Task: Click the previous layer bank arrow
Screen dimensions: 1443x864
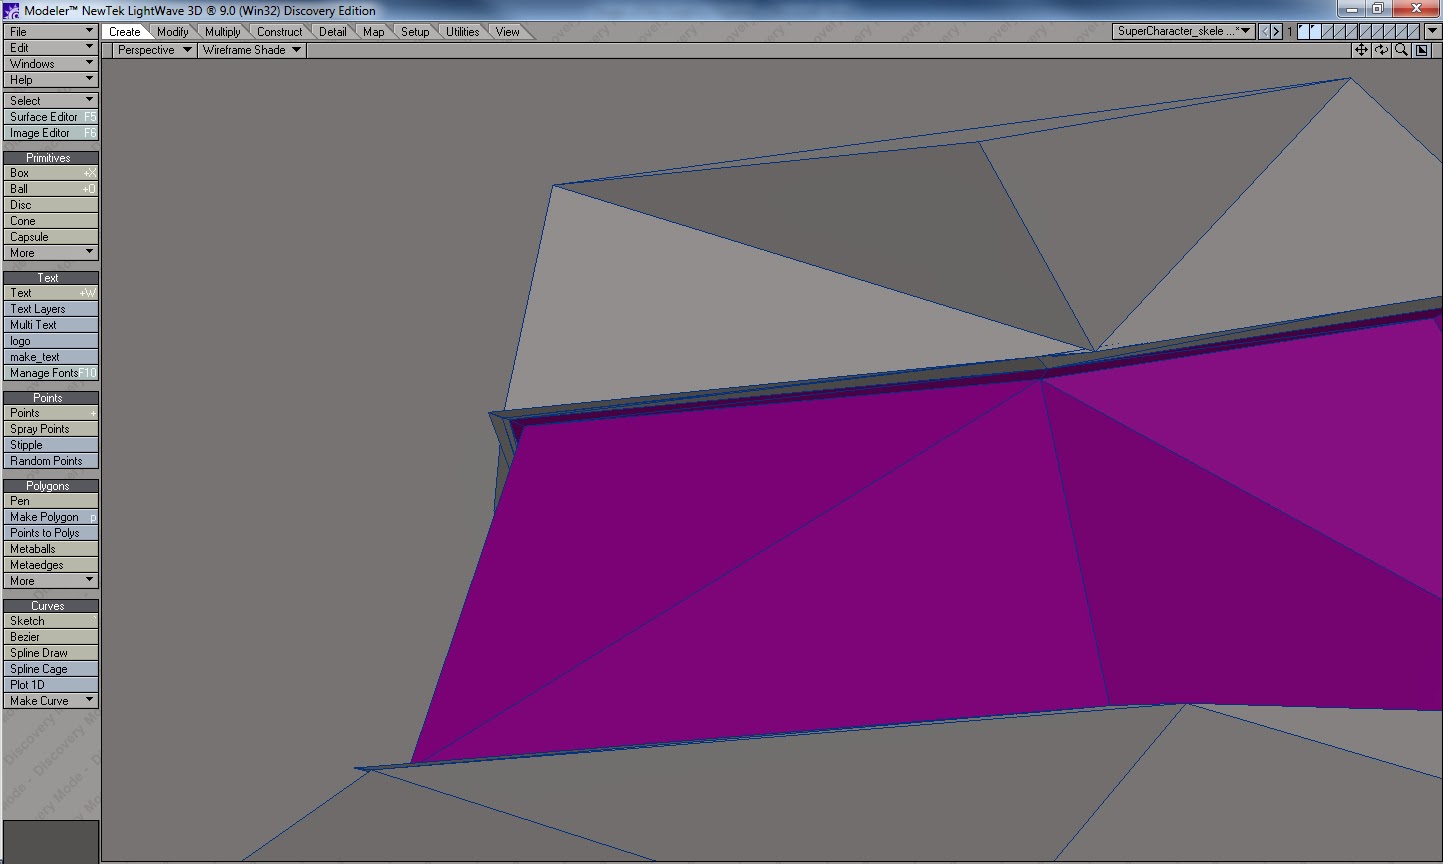Action: [1265, 31]
